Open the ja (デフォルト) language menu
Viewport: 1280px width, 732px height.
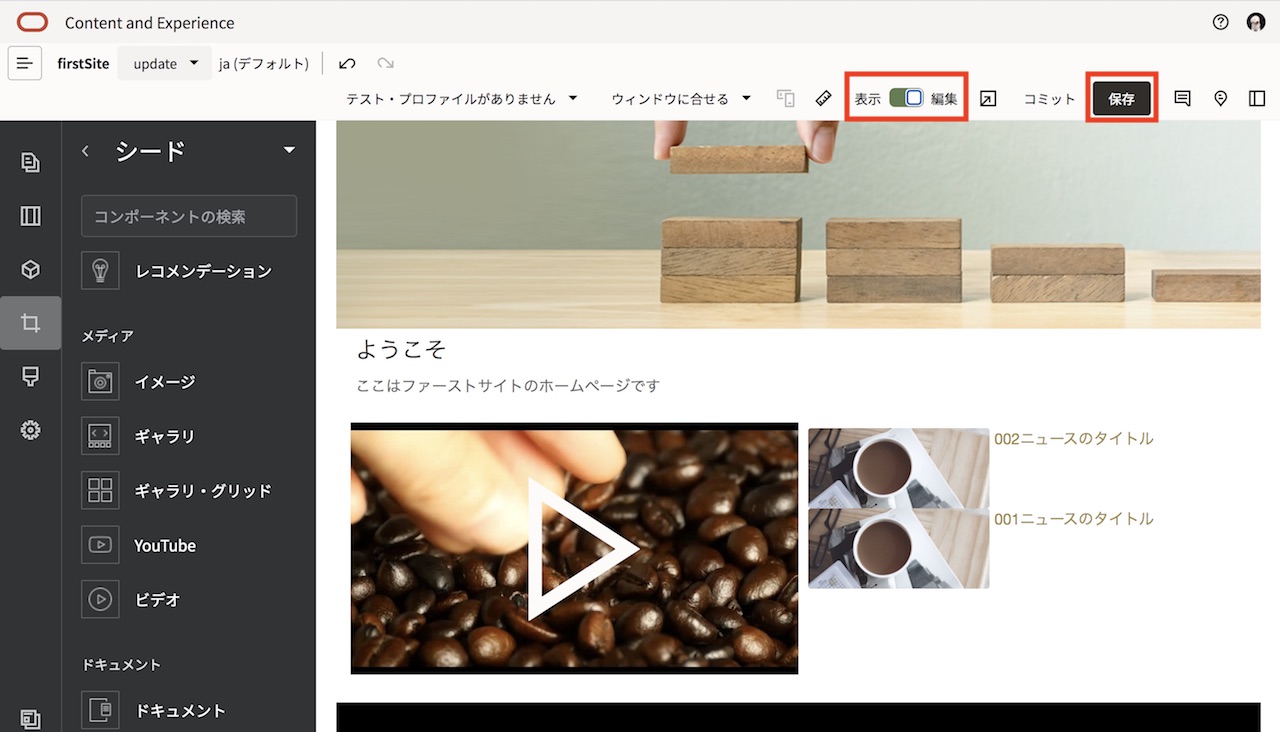tap(264, 63)
